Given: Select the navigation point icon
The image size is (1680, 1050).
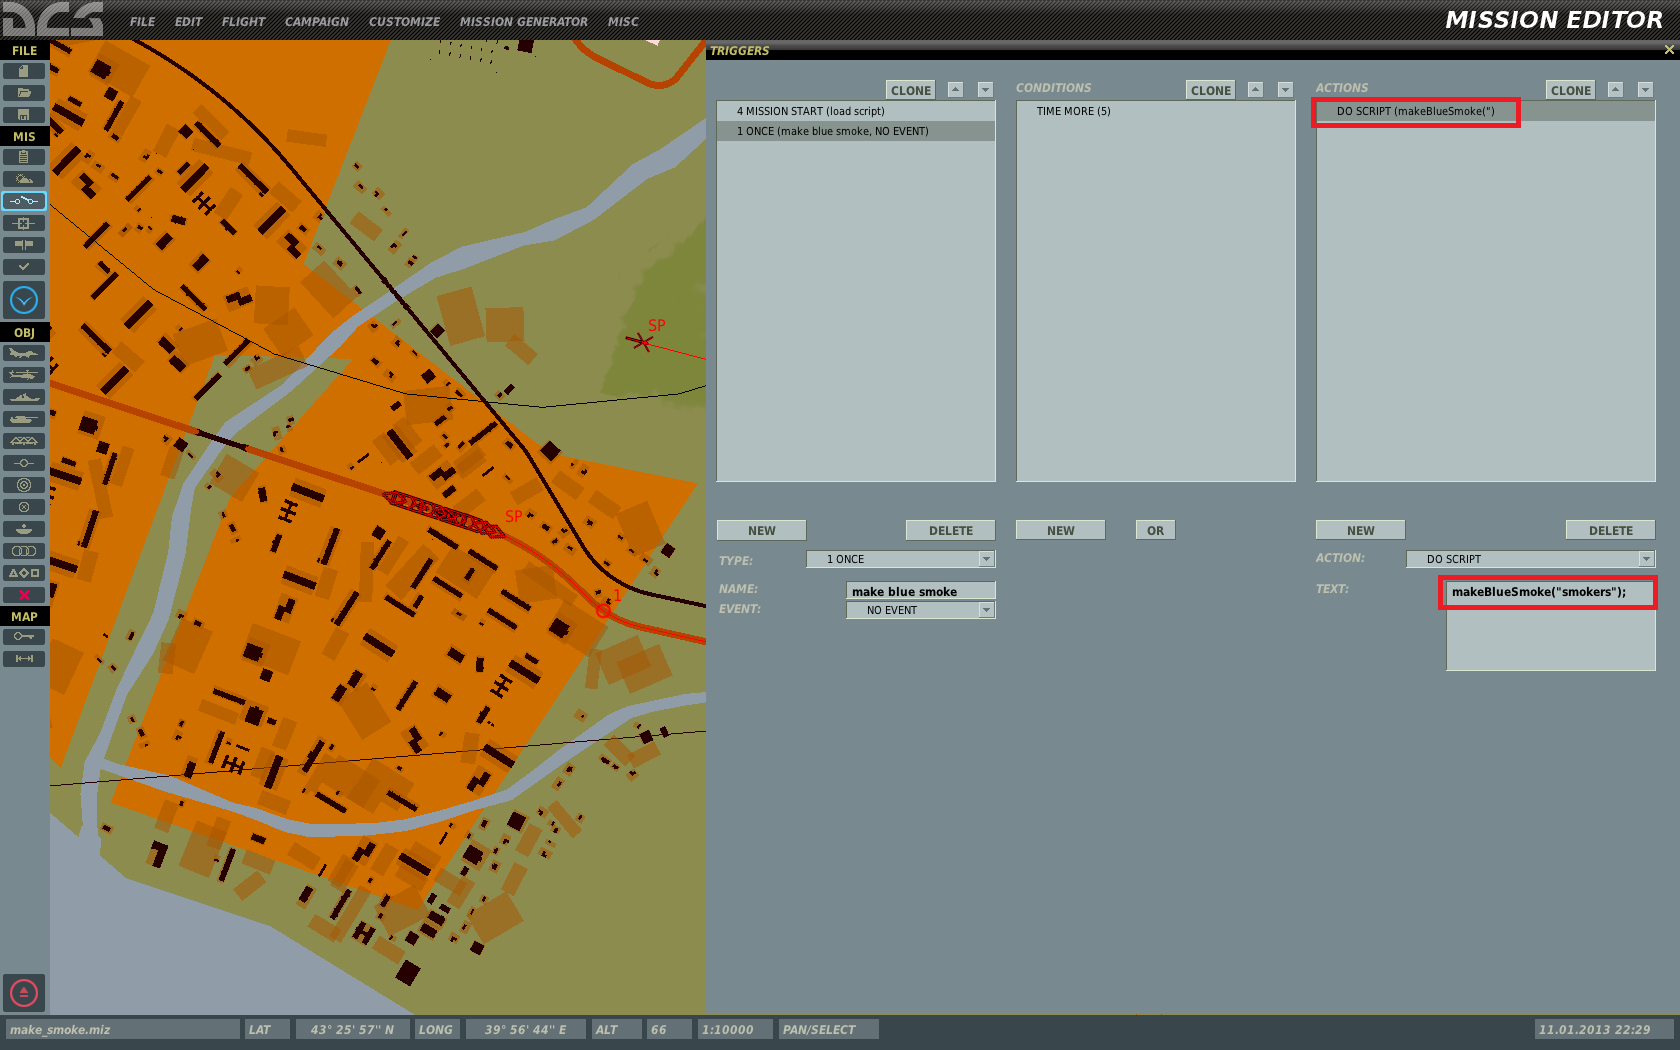Looking at the screenshot, I should (24, 463).
